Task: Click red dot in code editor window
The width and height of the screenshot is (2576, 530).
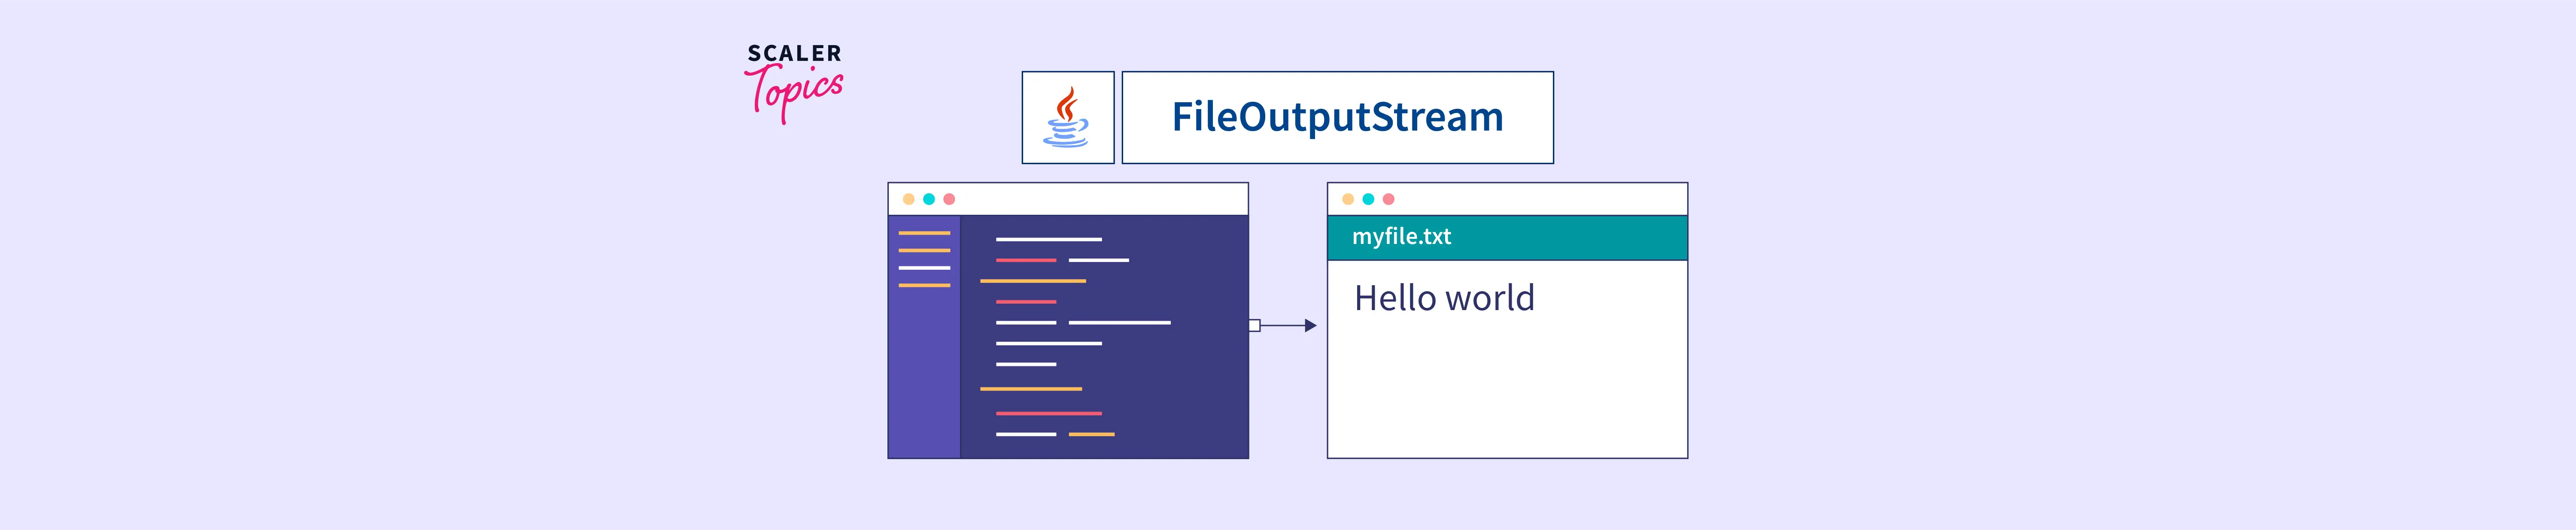Action: (x=949, y=199)
